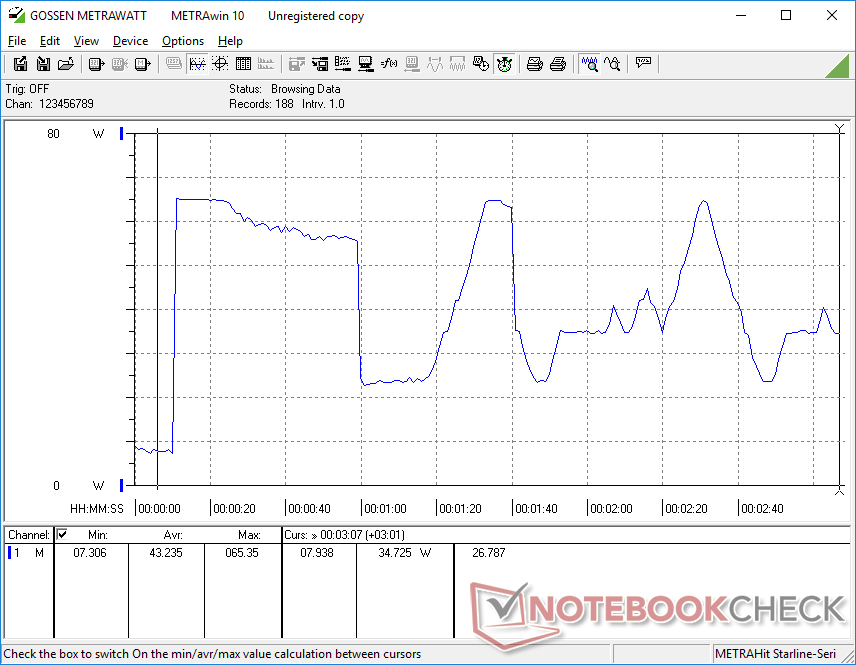
Task: Toggle the zoom waveform magnifier icon
Action: coord(589,64)
